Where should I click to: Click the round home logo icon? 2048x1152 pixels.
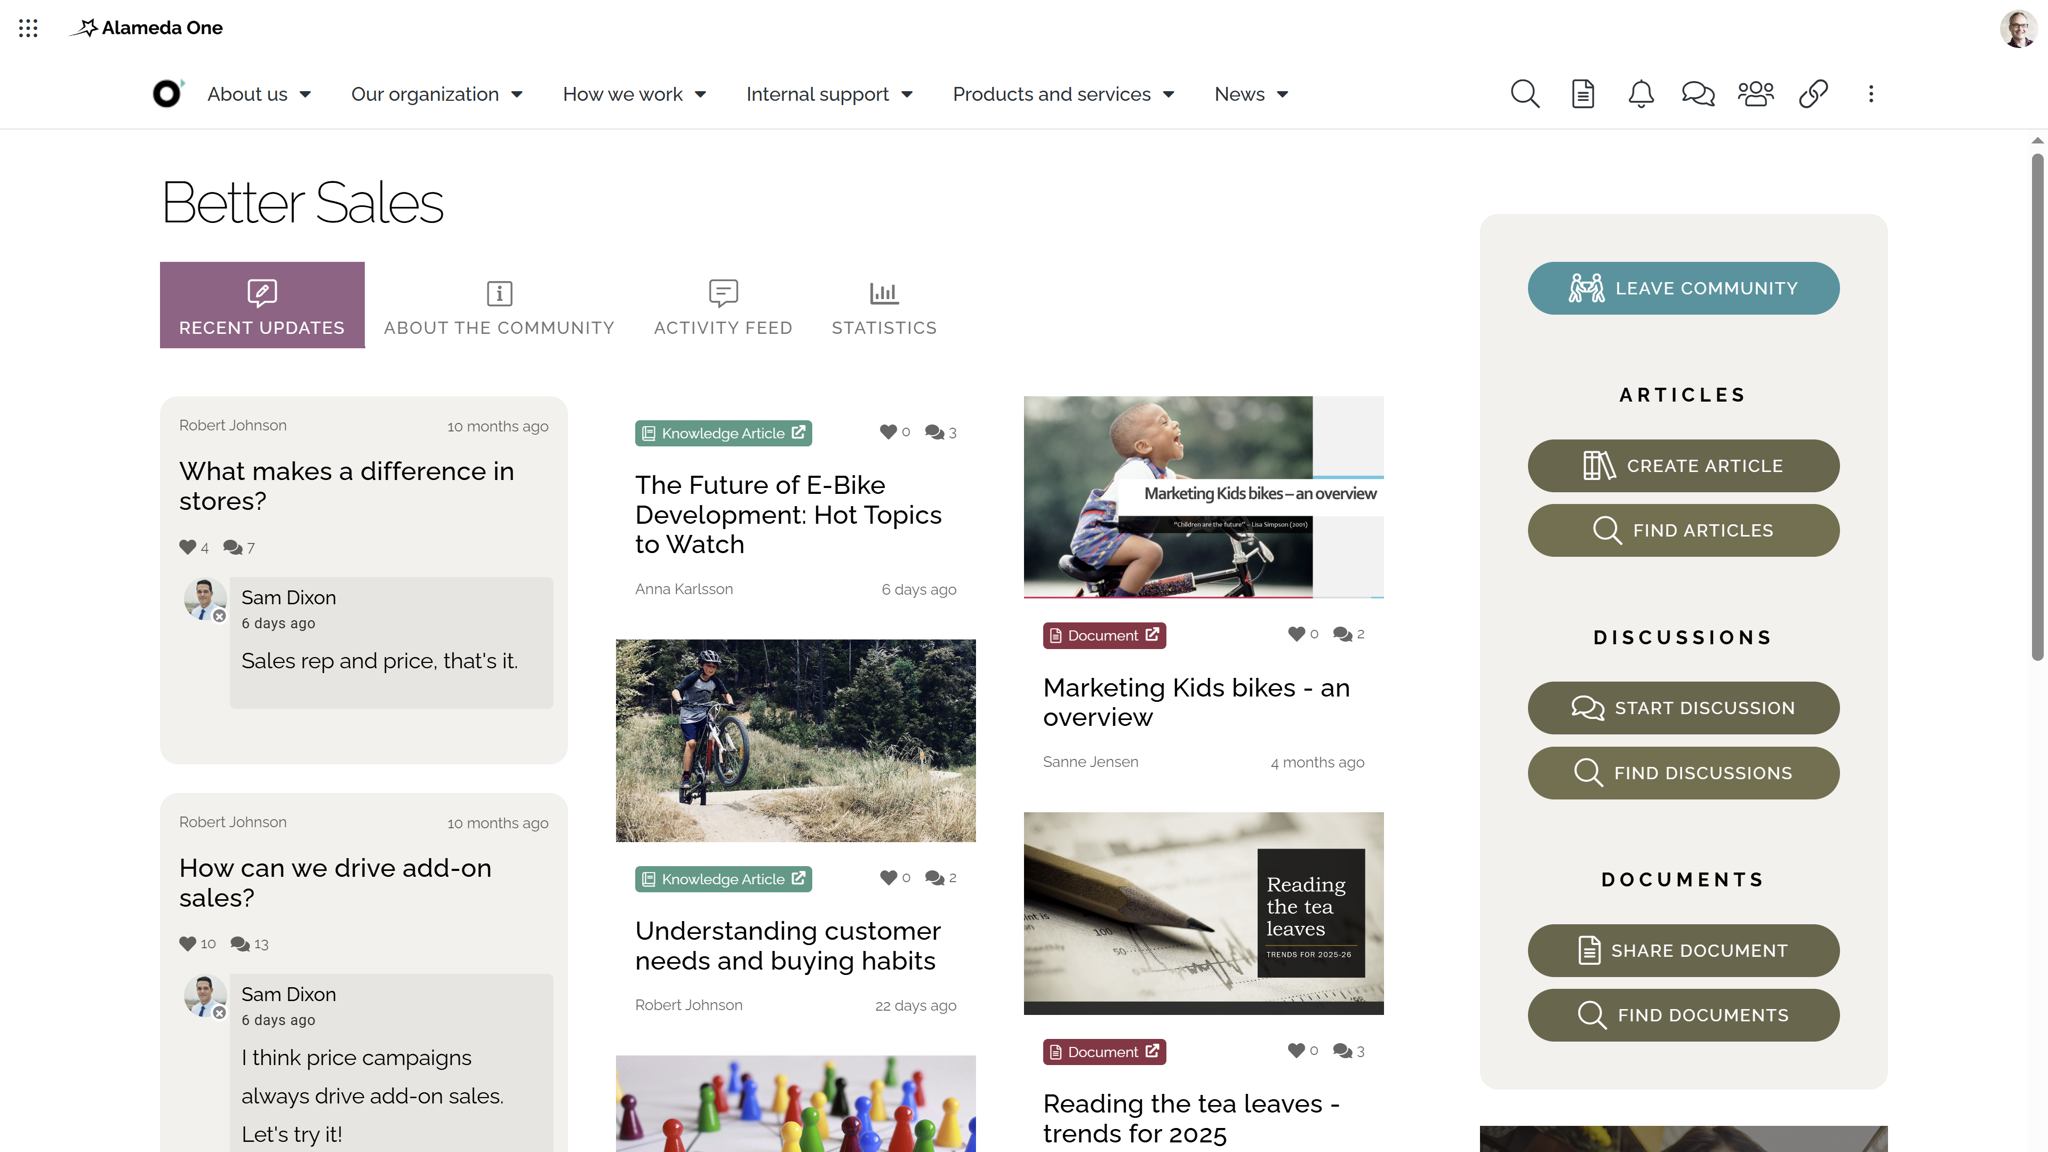click(x=167, y=94)
